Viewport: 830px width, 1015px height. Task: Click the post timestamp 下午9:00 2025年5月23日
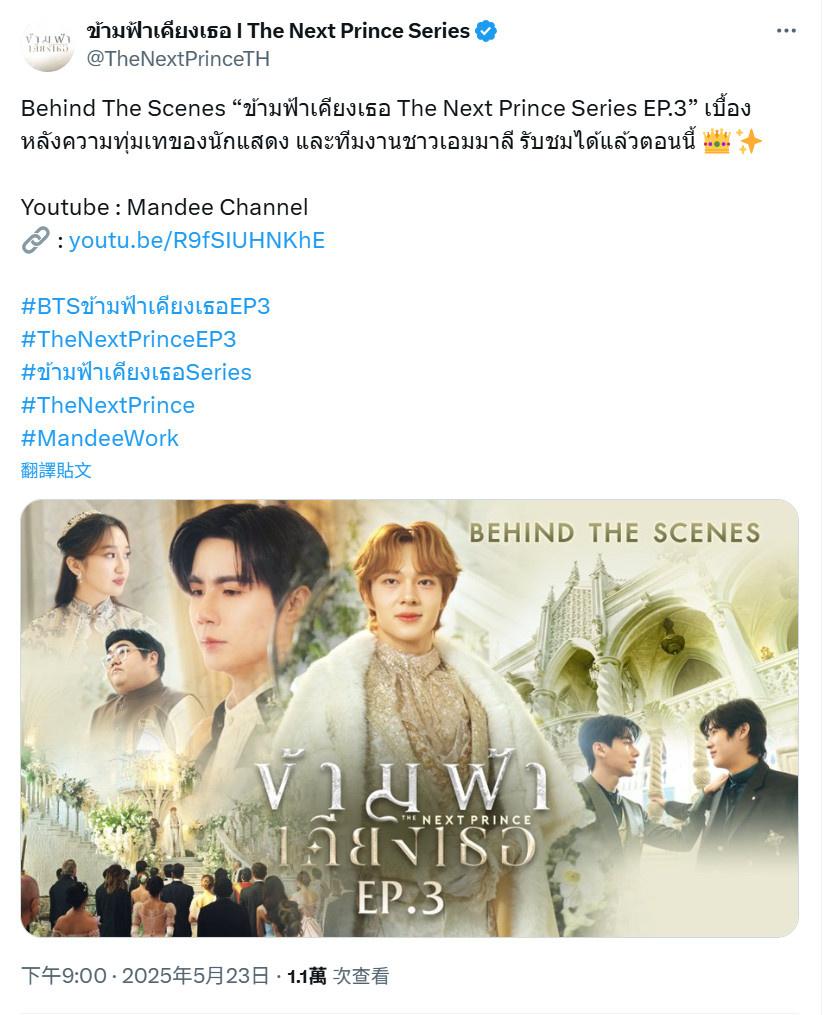pos(145,976)
